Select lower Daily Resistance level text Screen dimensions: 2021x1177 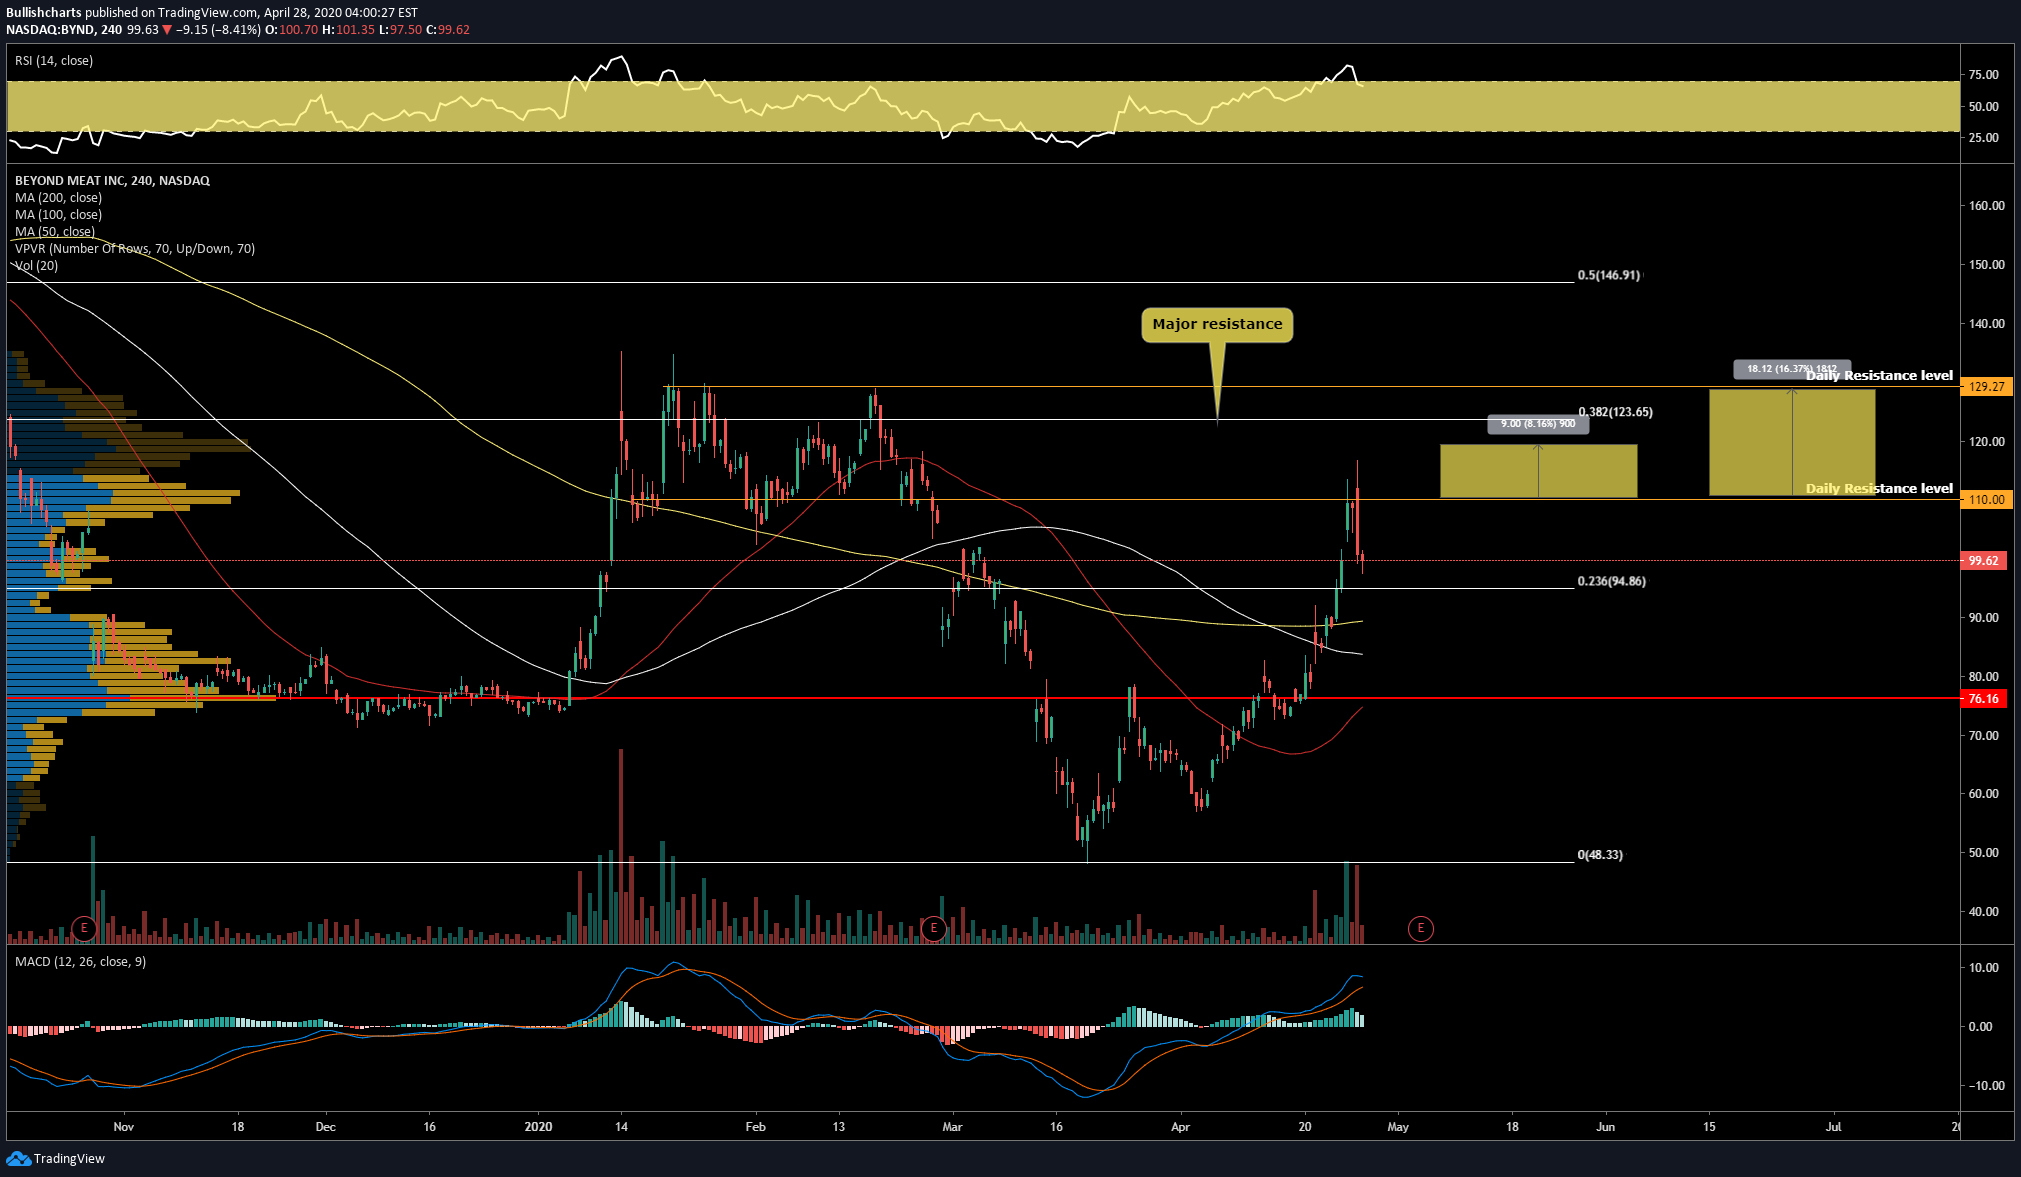(1879, 489)
